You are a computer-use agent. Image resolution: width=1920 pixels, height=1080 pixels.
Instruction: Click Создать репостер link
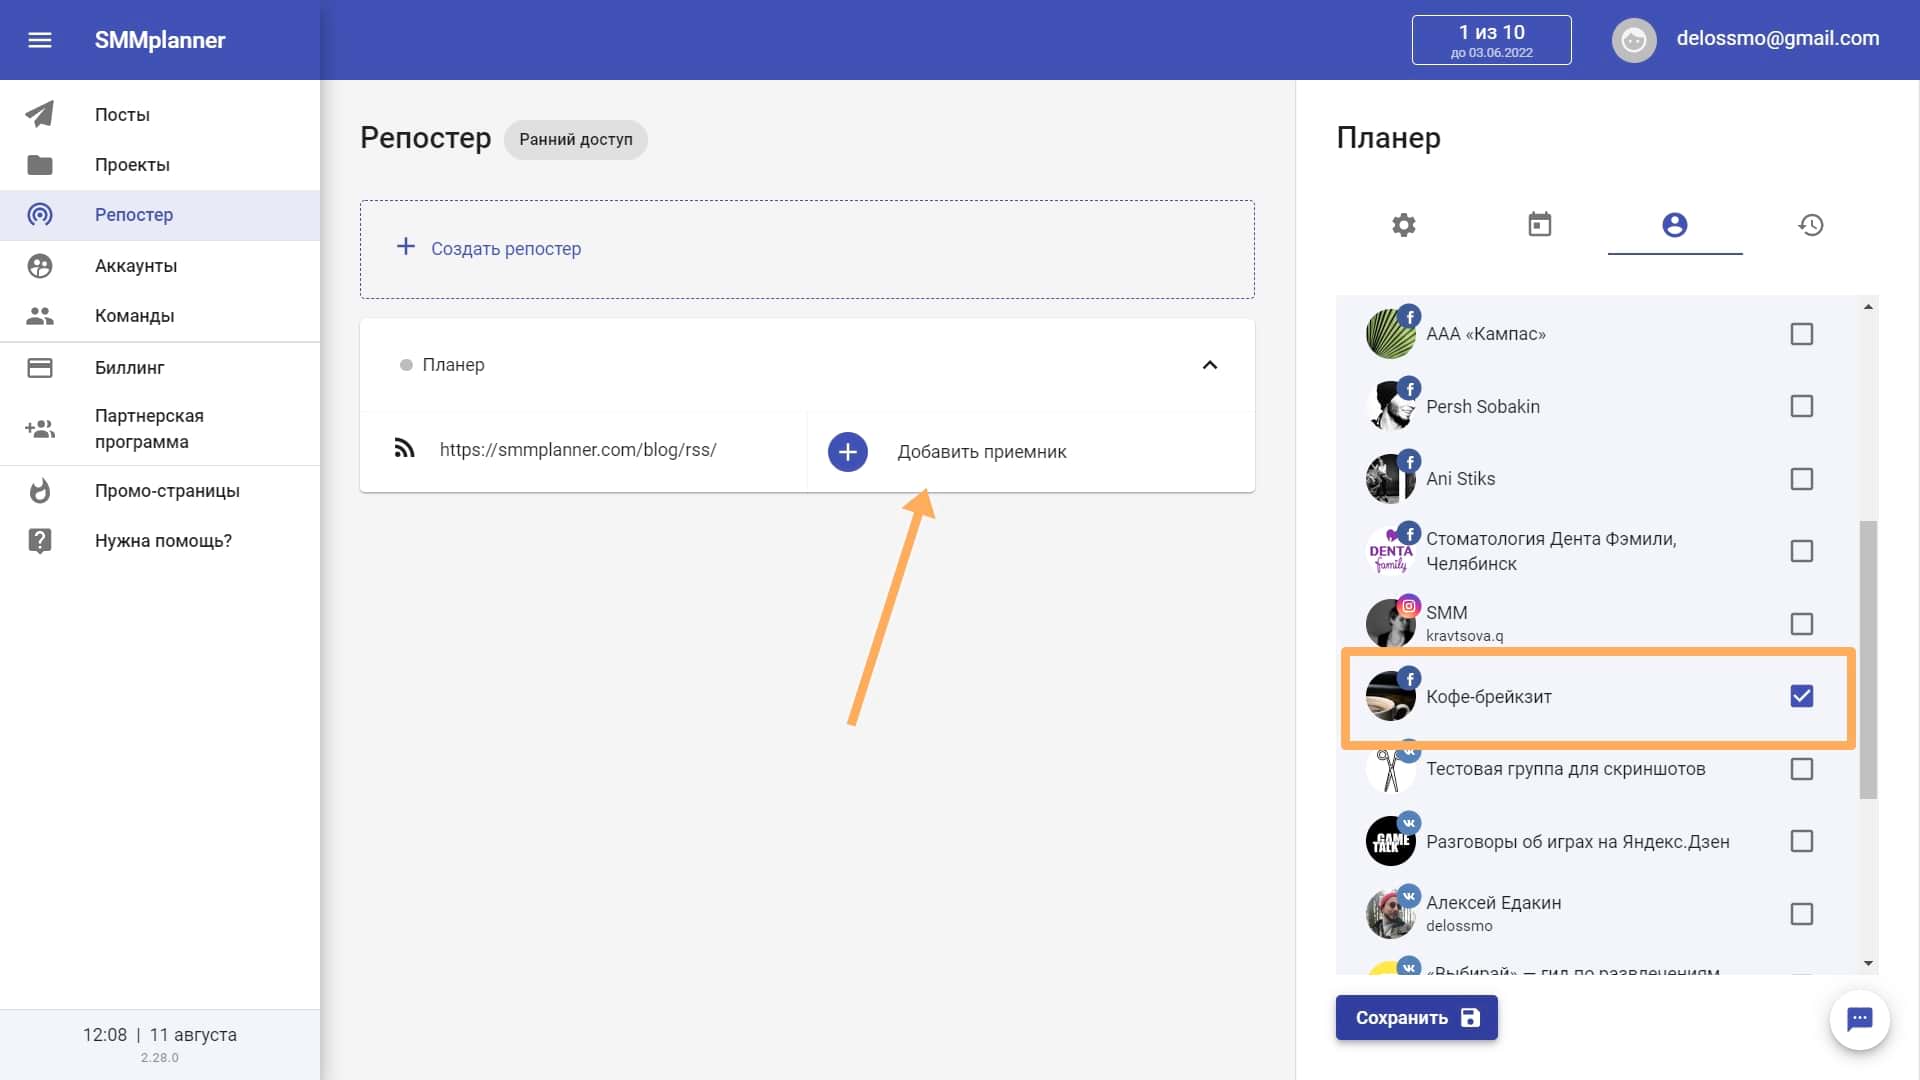coord(506,249)
